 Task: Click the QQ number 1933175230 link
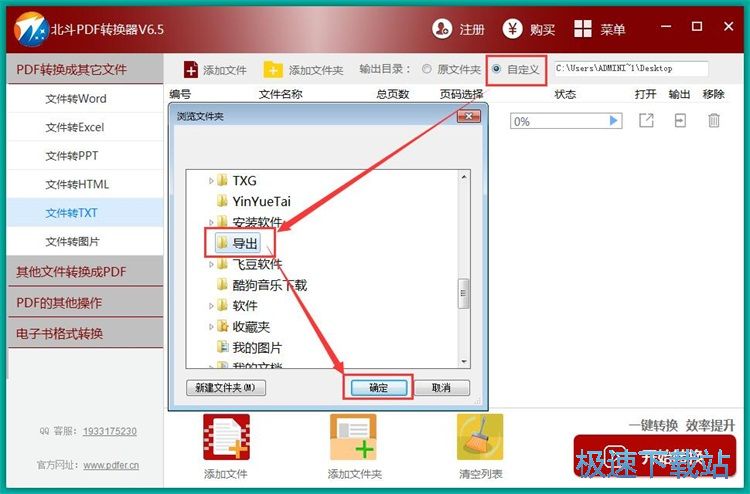(x=110, y=431)
